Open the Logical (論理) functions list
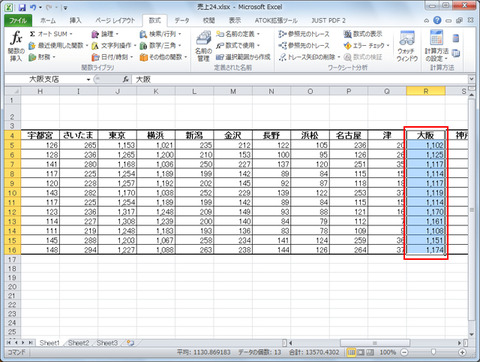This screenshot has width=480, height=362. [x=105, y=34]
